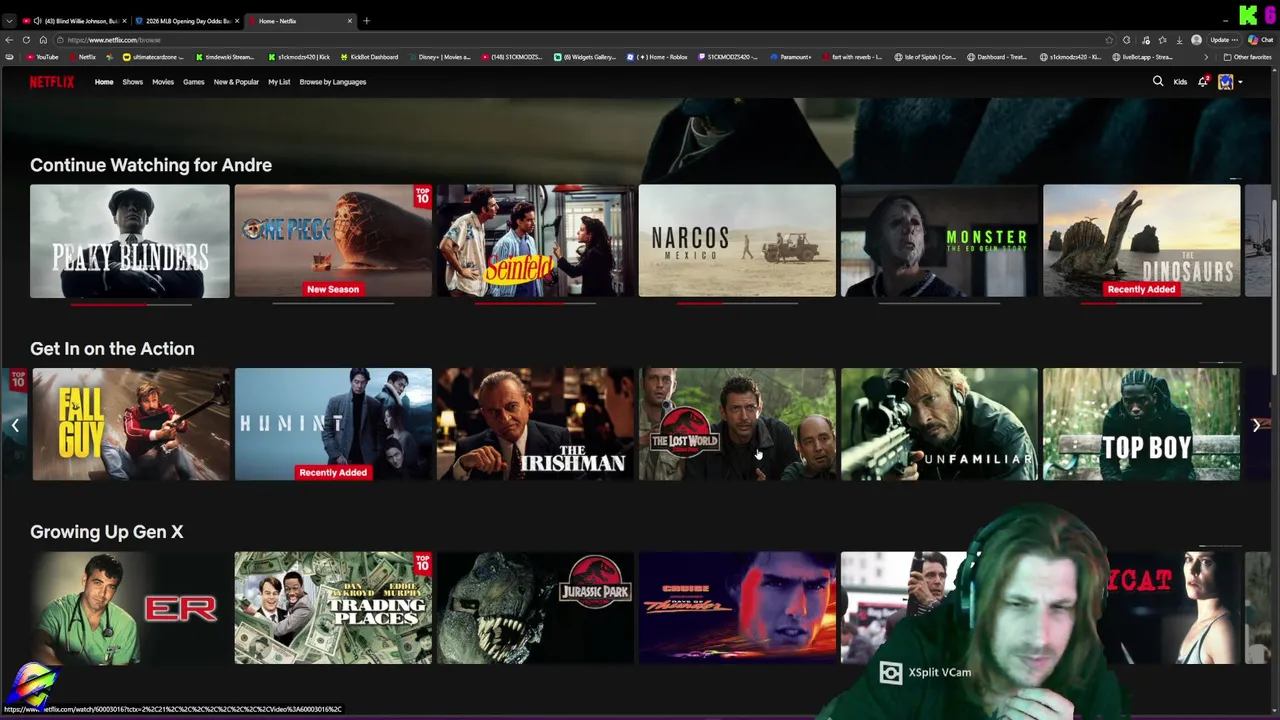Open the notifications bell
Viewport: 1280px width, 720px height.
tap(1203, 82)
